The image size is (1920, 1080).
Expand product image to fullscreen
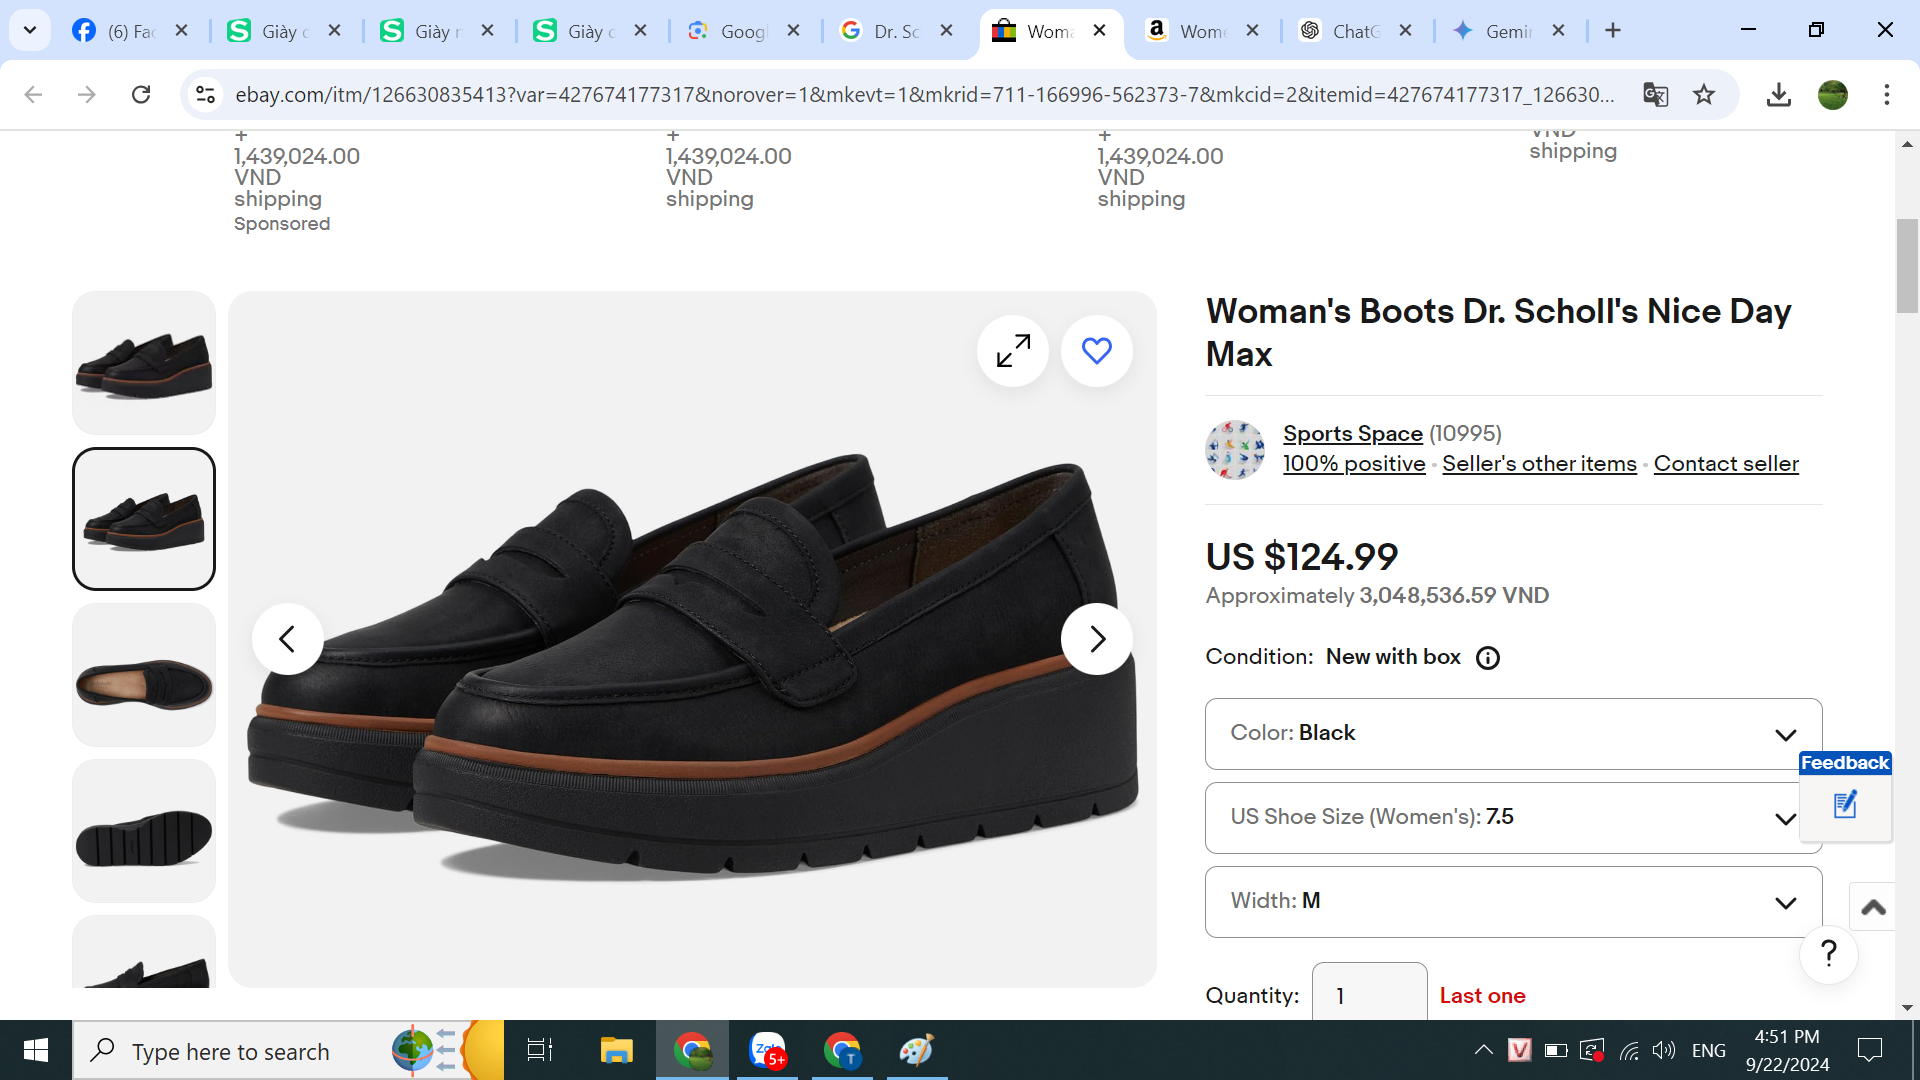[x=1012, y=351]
